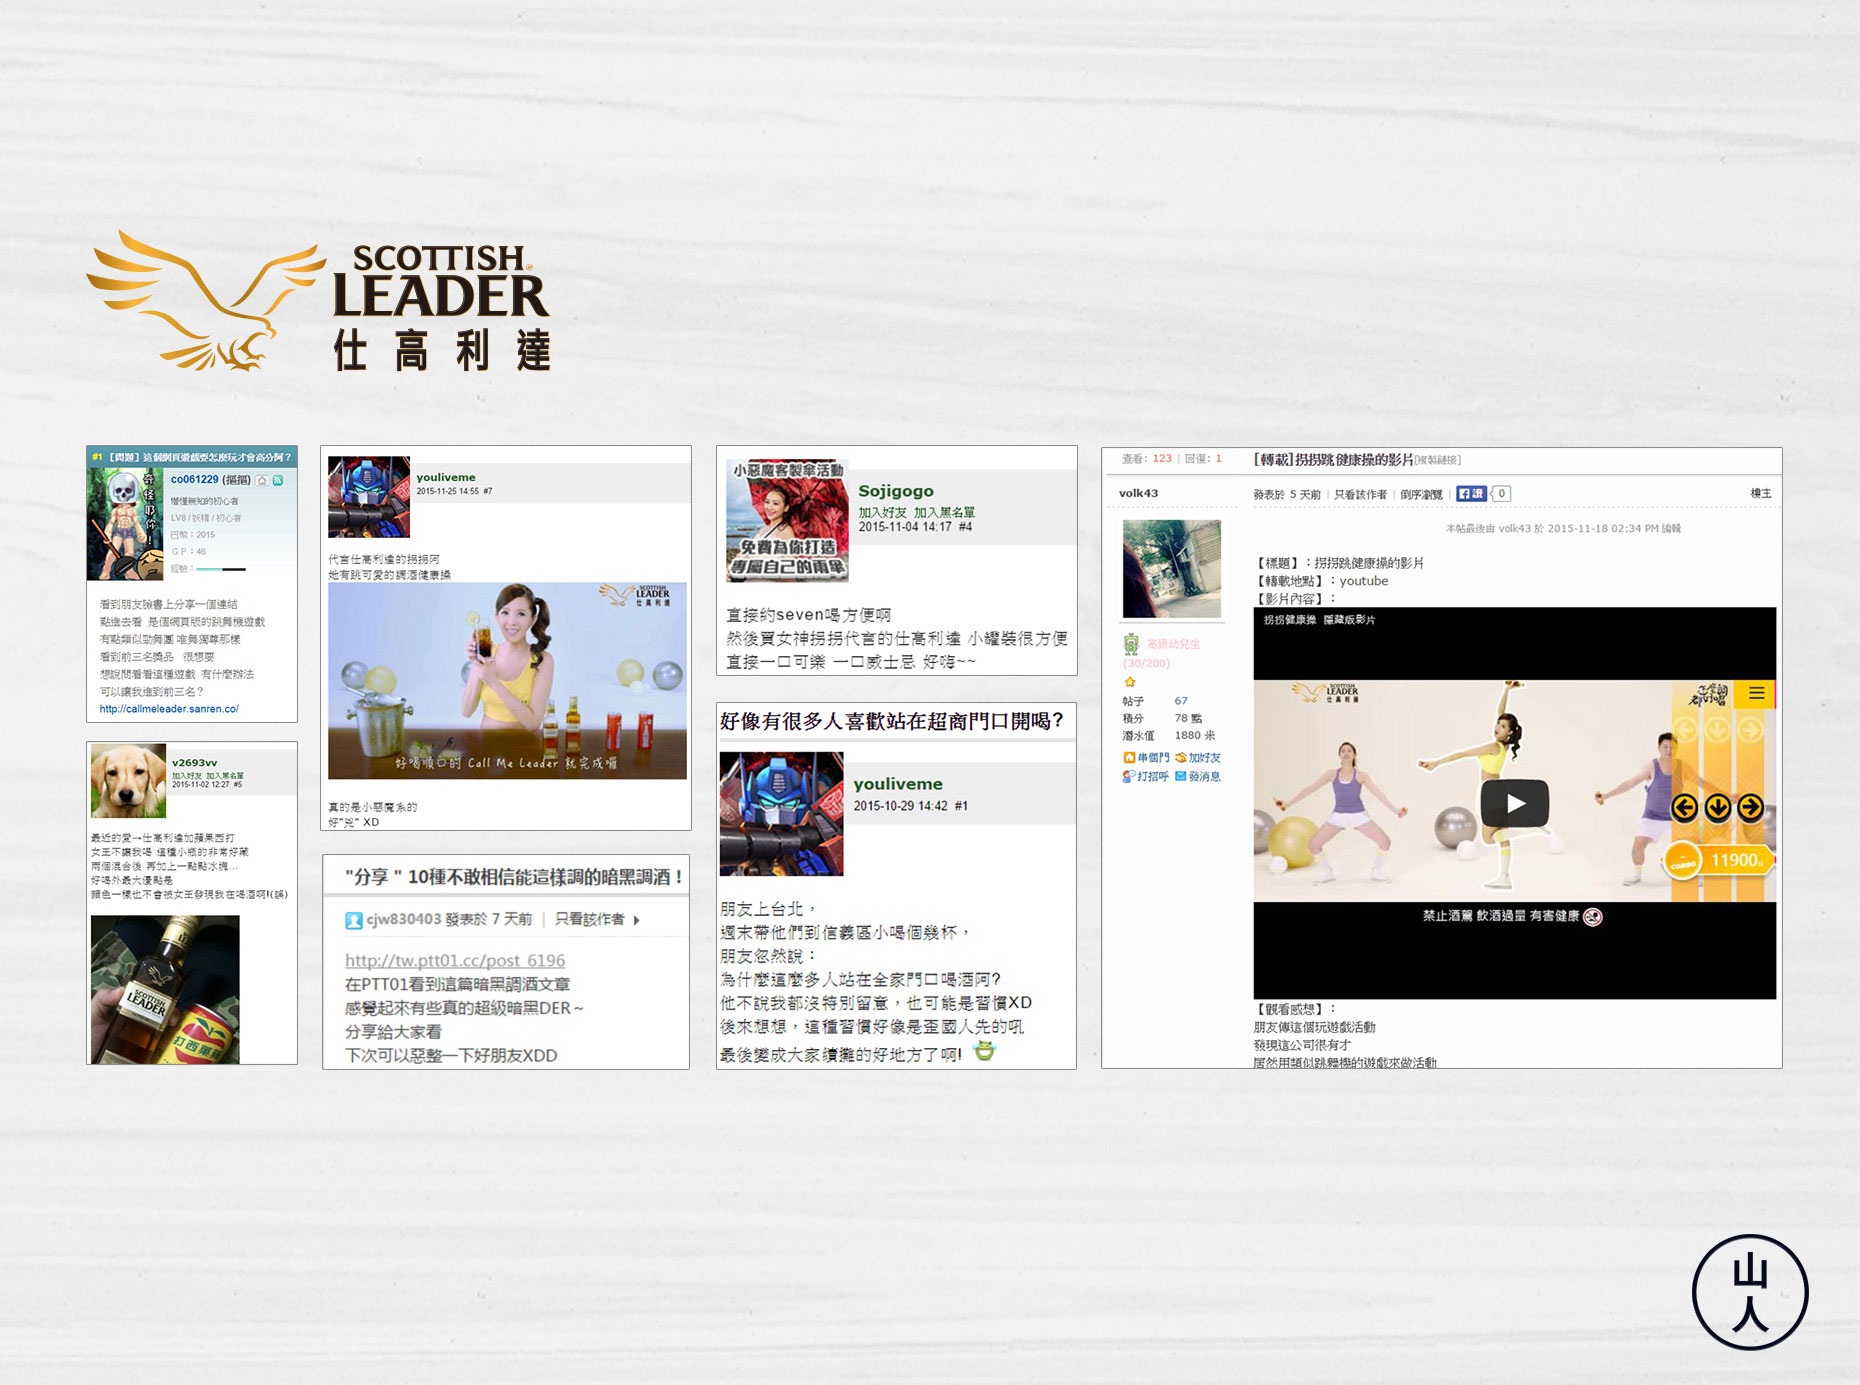Click the 好像有很多人喜歡站在超商門口開喝 title

point(892,721)
